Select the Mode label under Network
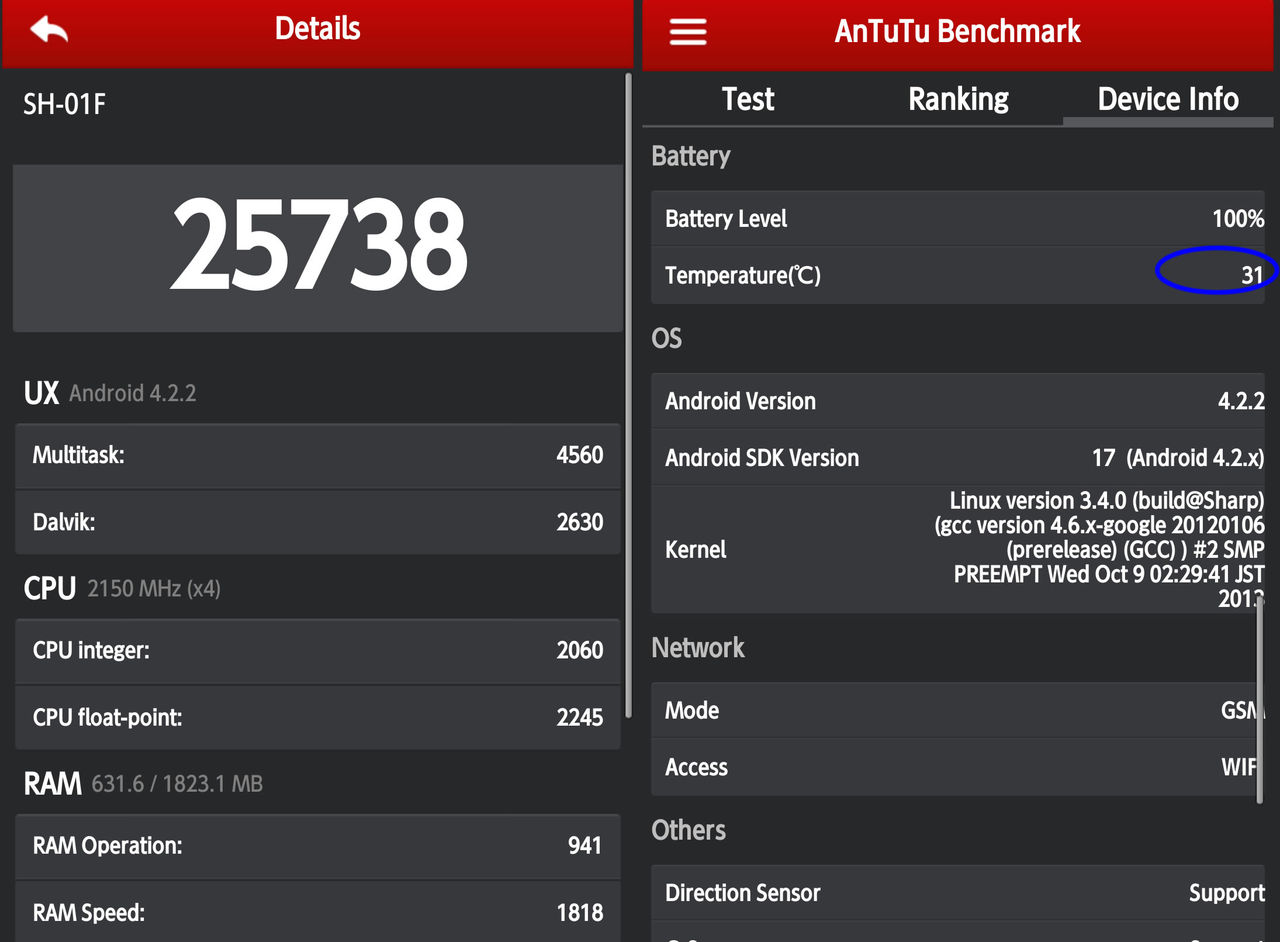1280x942 pixels. pos(692,710)
